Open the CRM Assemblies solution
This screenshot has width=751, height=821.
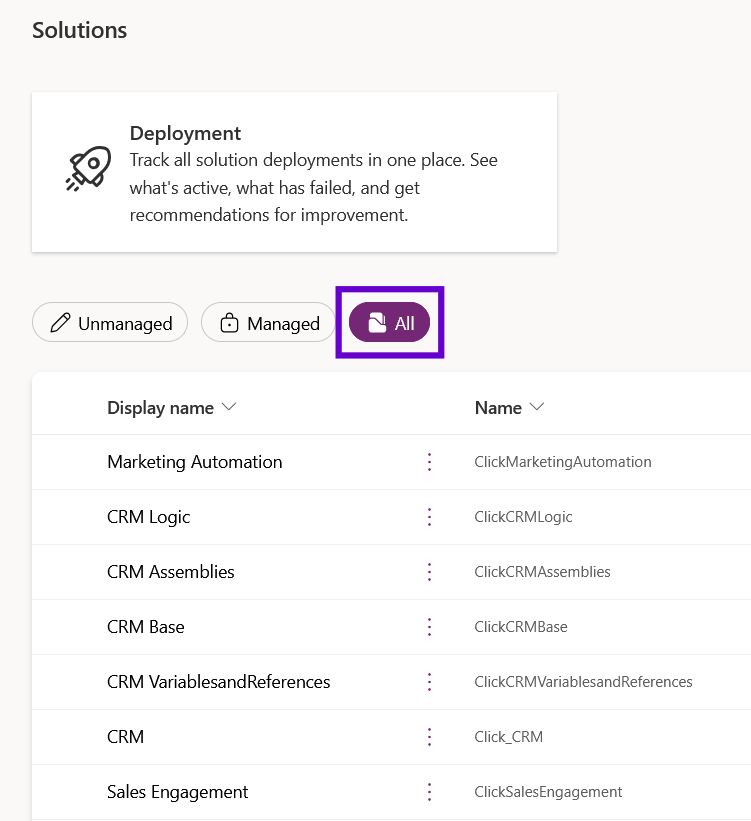(x=171, y=572)
